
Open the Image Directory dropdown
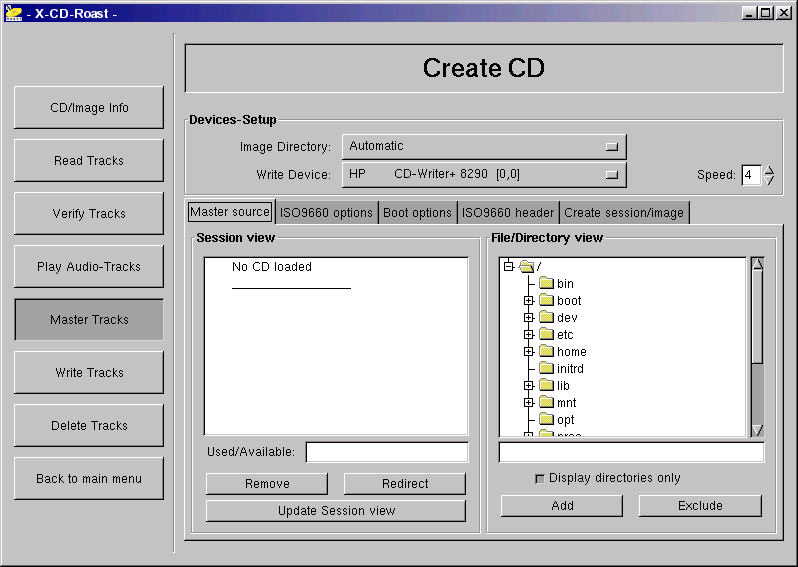tap(484, 147)
